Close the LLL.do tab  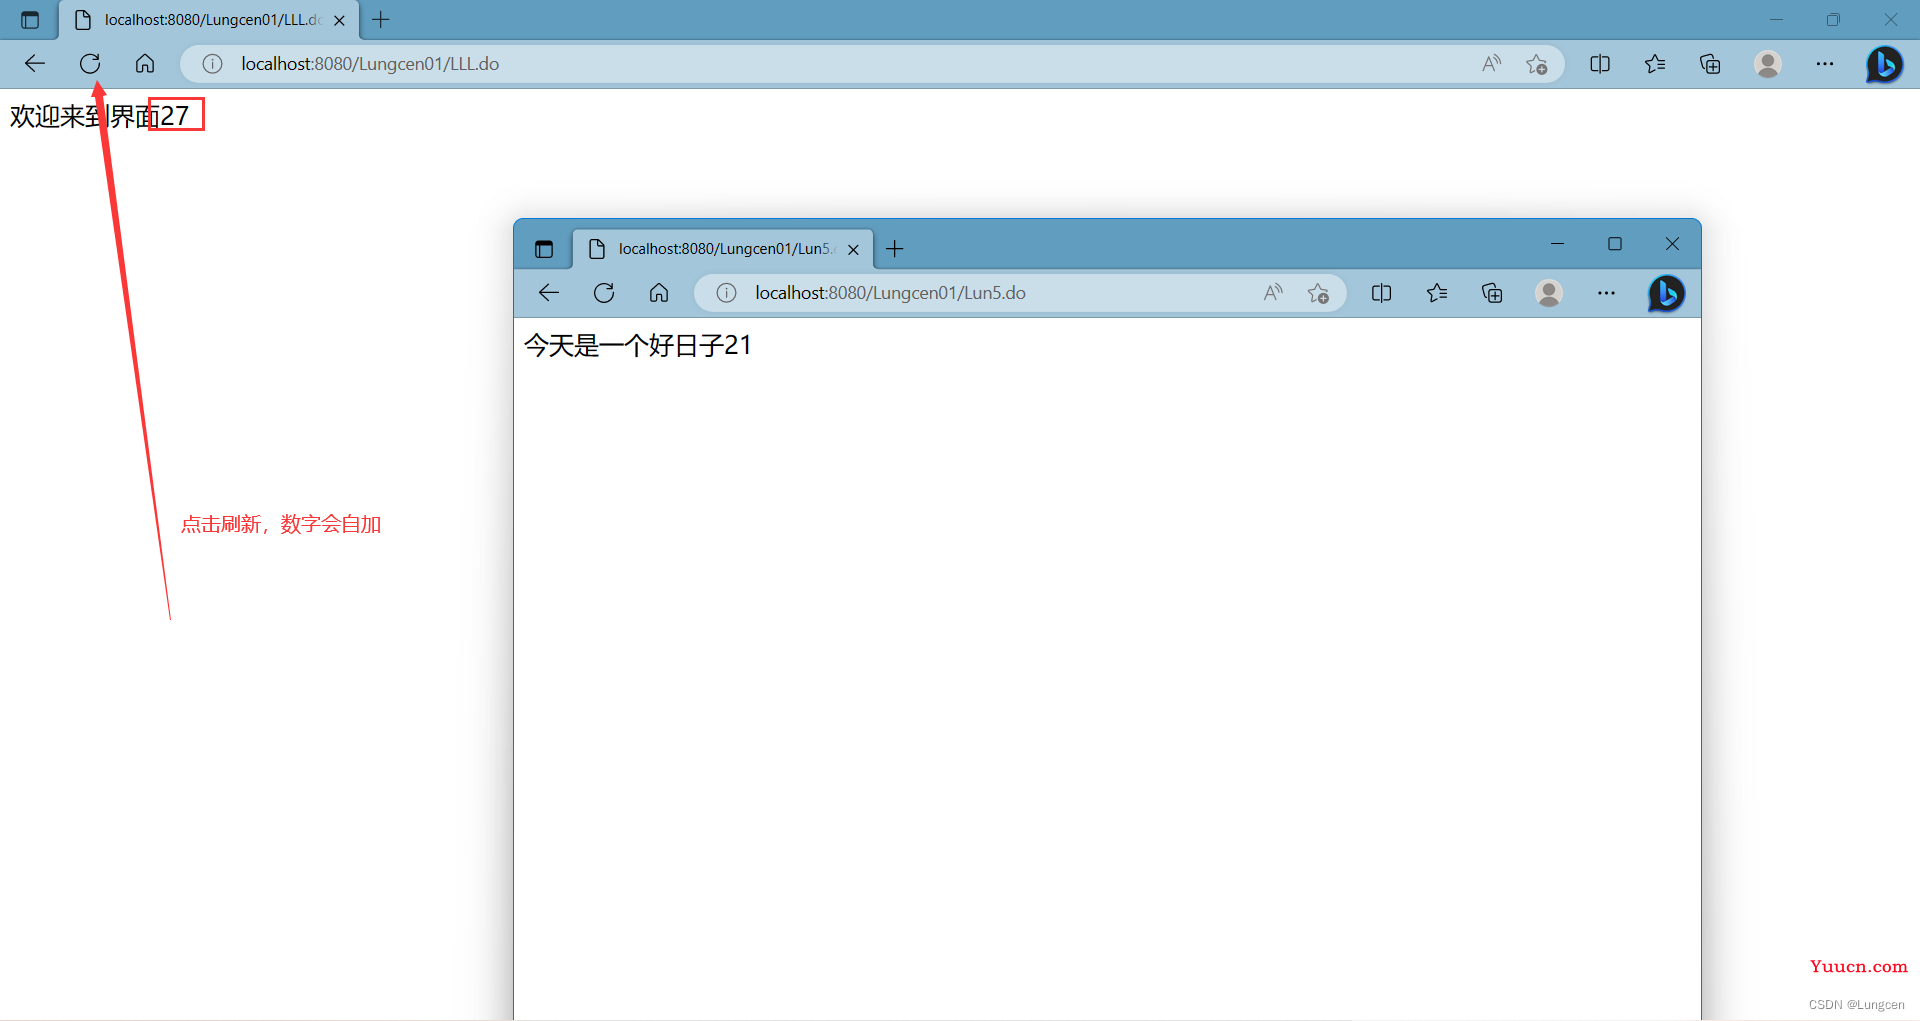click(x=339, y=20)
